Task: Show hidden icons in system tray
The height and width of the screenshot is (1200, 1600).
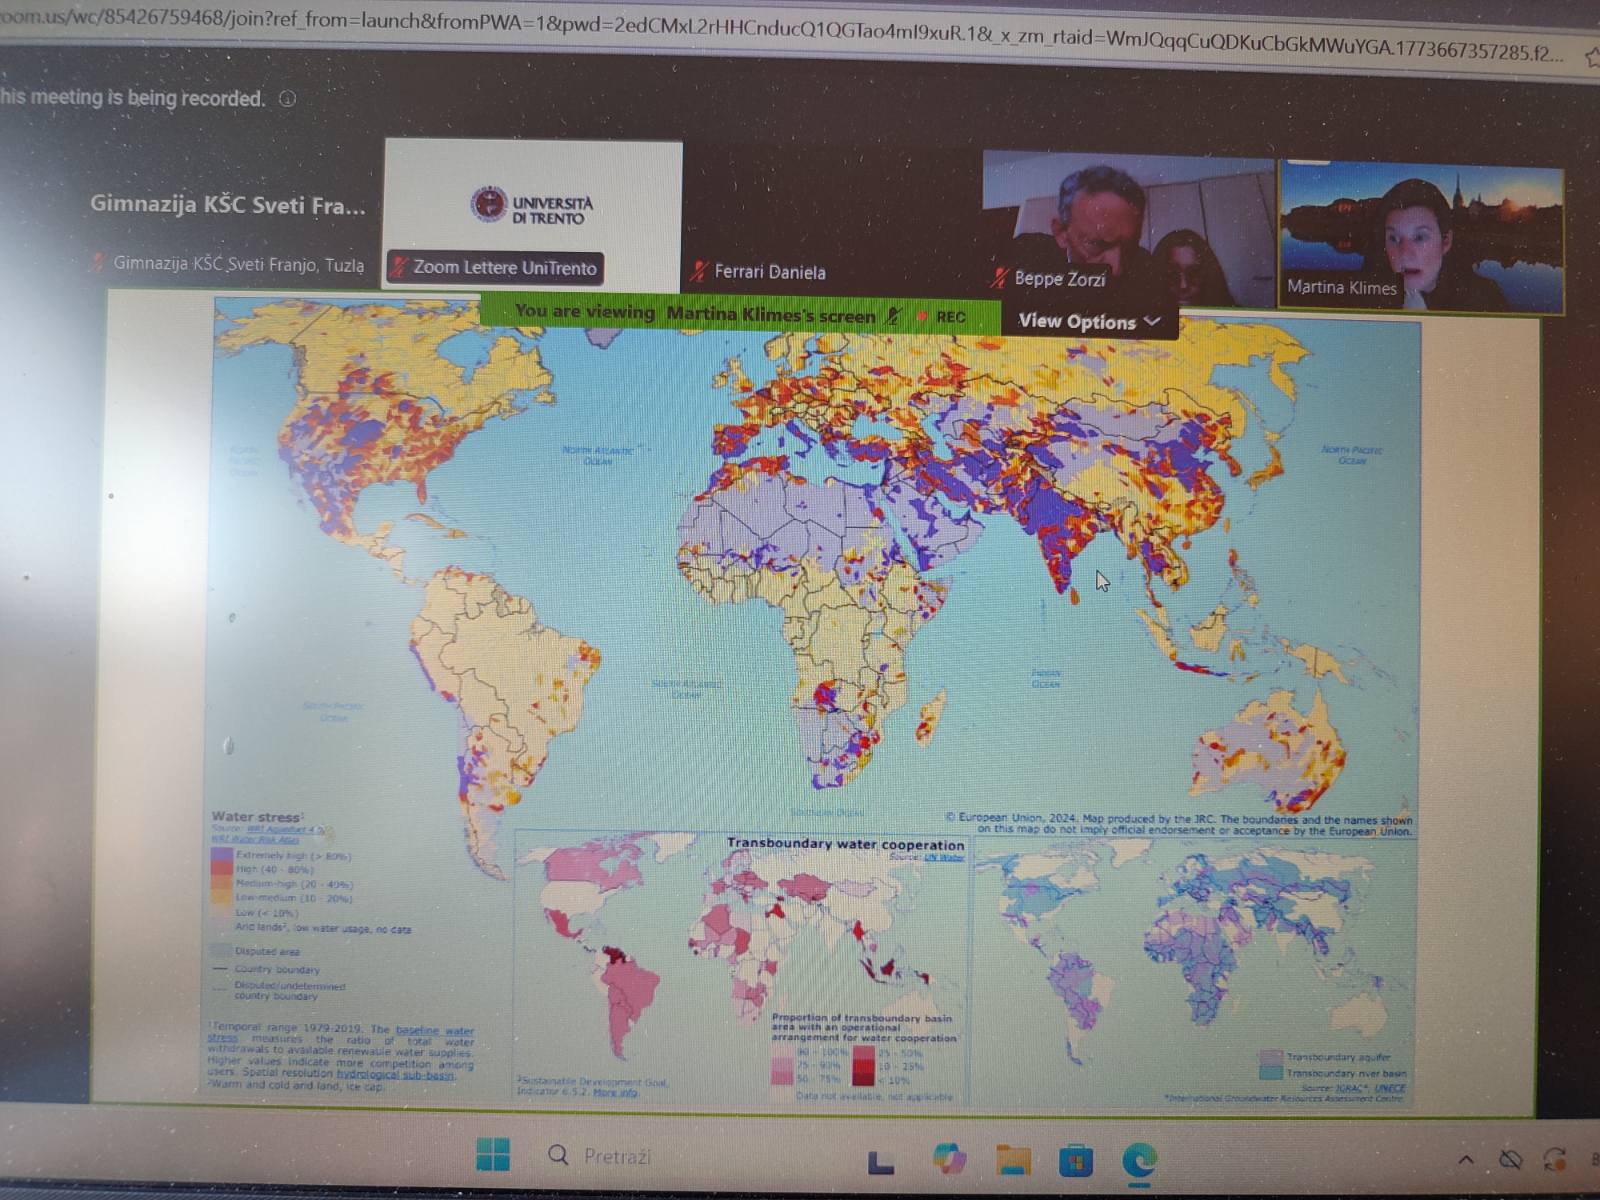Action: click(x=1465, y=1160)
